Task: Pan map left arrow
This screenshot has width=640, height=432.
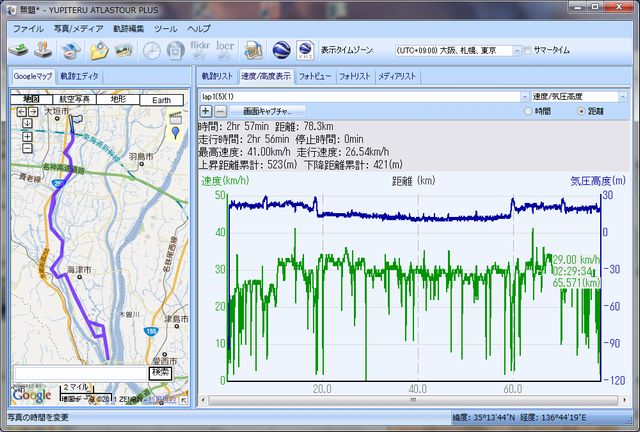Action: [22, 111]
